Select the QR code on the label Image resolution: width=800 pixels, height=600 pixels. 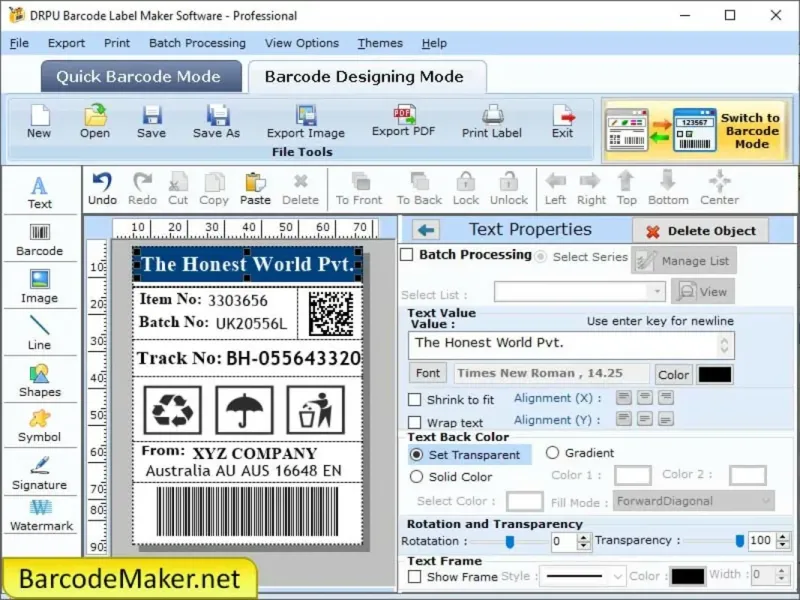pyautogui.click(x=331, y=312)
